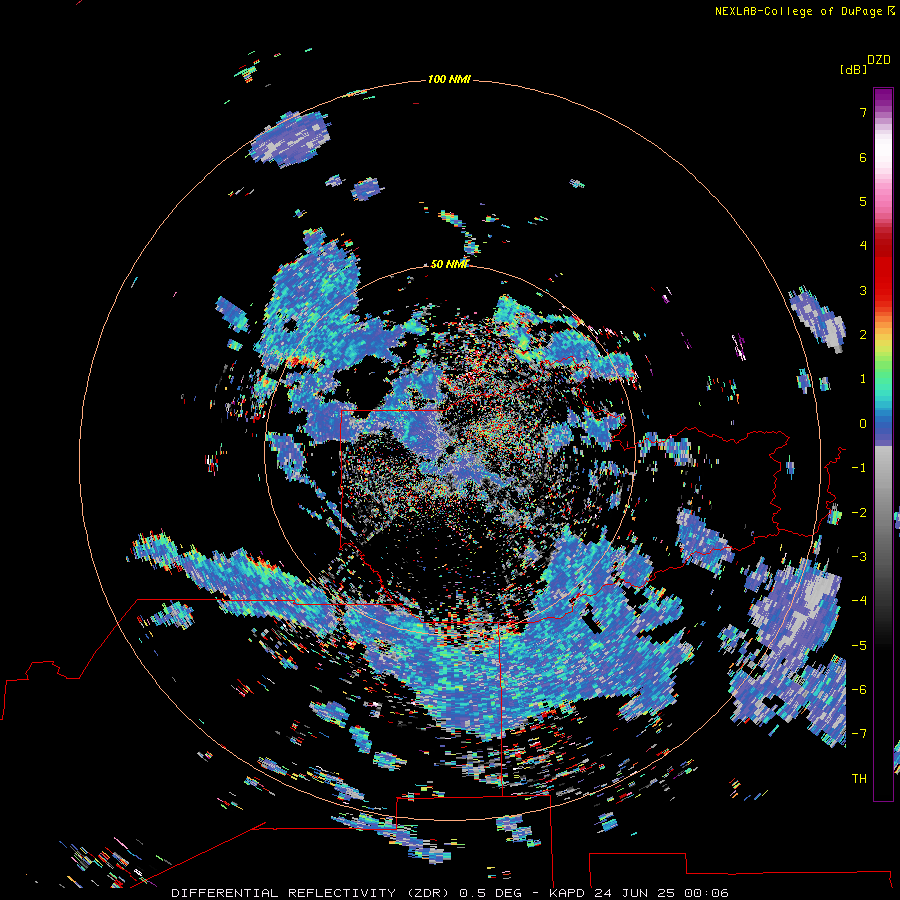Click the scale value 1

click(x=863, y=379)
